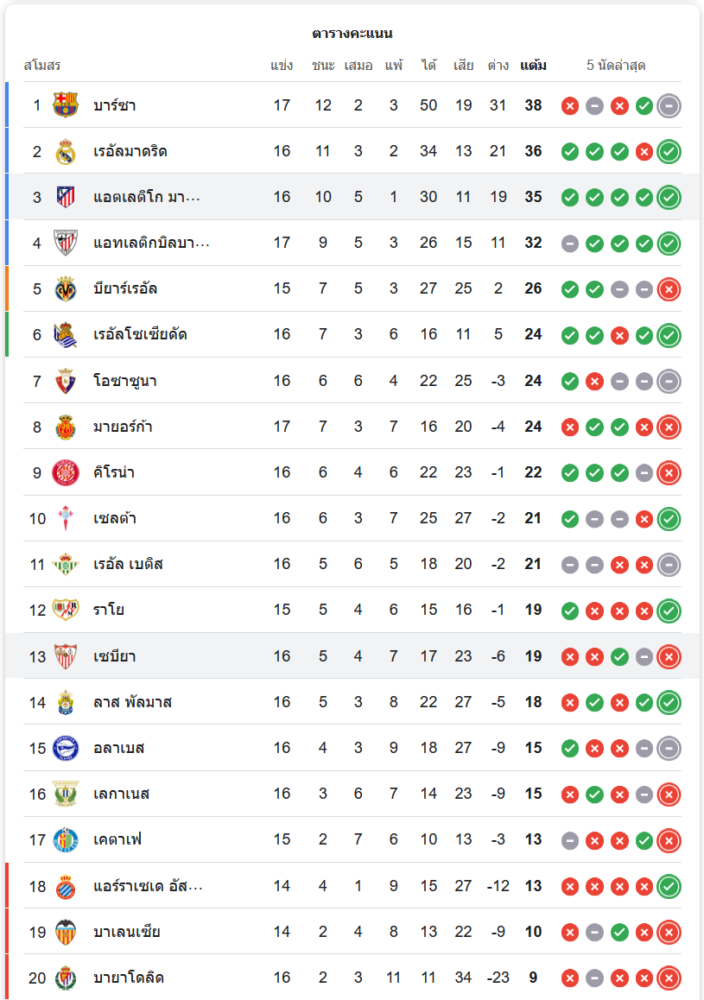Click the แต้ม points column header
Screen dimensions: 704x1000
pos(533,66)
